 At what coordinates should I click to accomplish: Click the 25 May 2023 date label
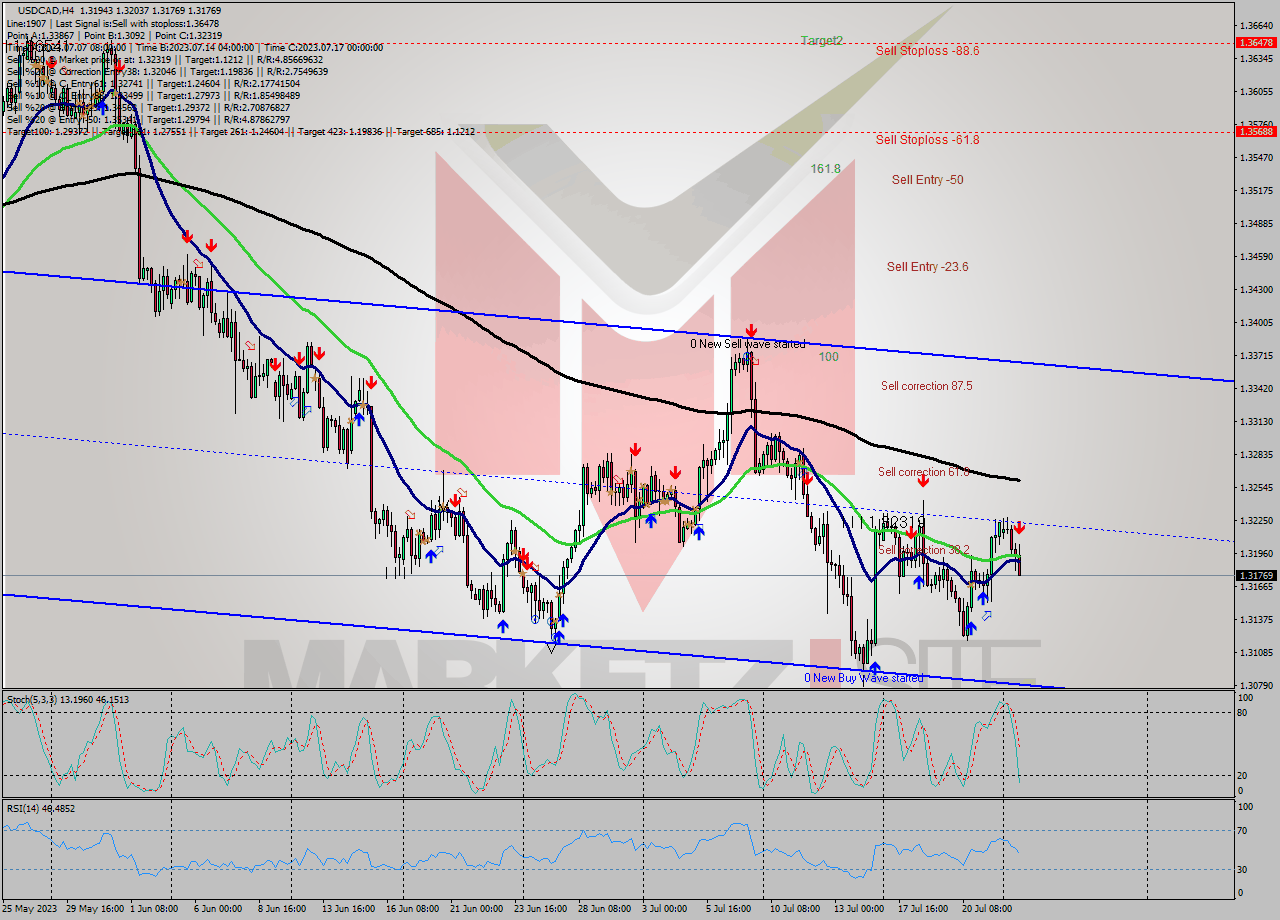coord(31,909)
